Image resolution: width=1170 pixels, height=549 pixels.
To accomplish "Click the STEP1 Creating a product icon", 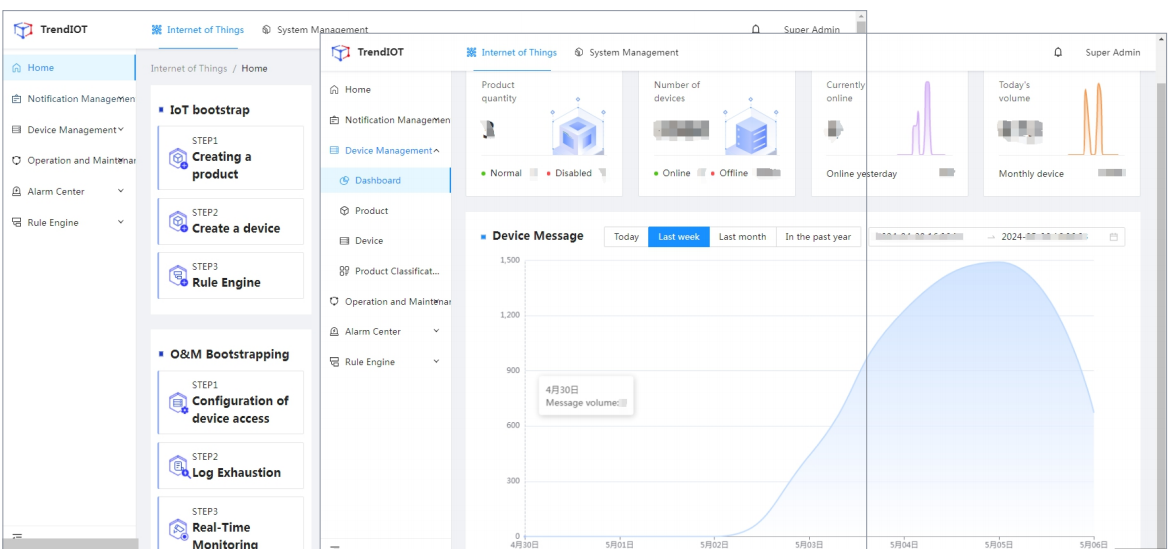I will 178,159.
